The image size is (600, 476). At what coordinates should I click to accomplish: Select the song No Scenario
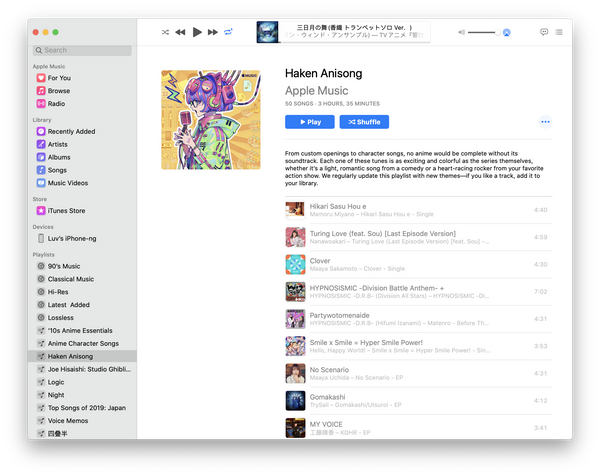419,373
